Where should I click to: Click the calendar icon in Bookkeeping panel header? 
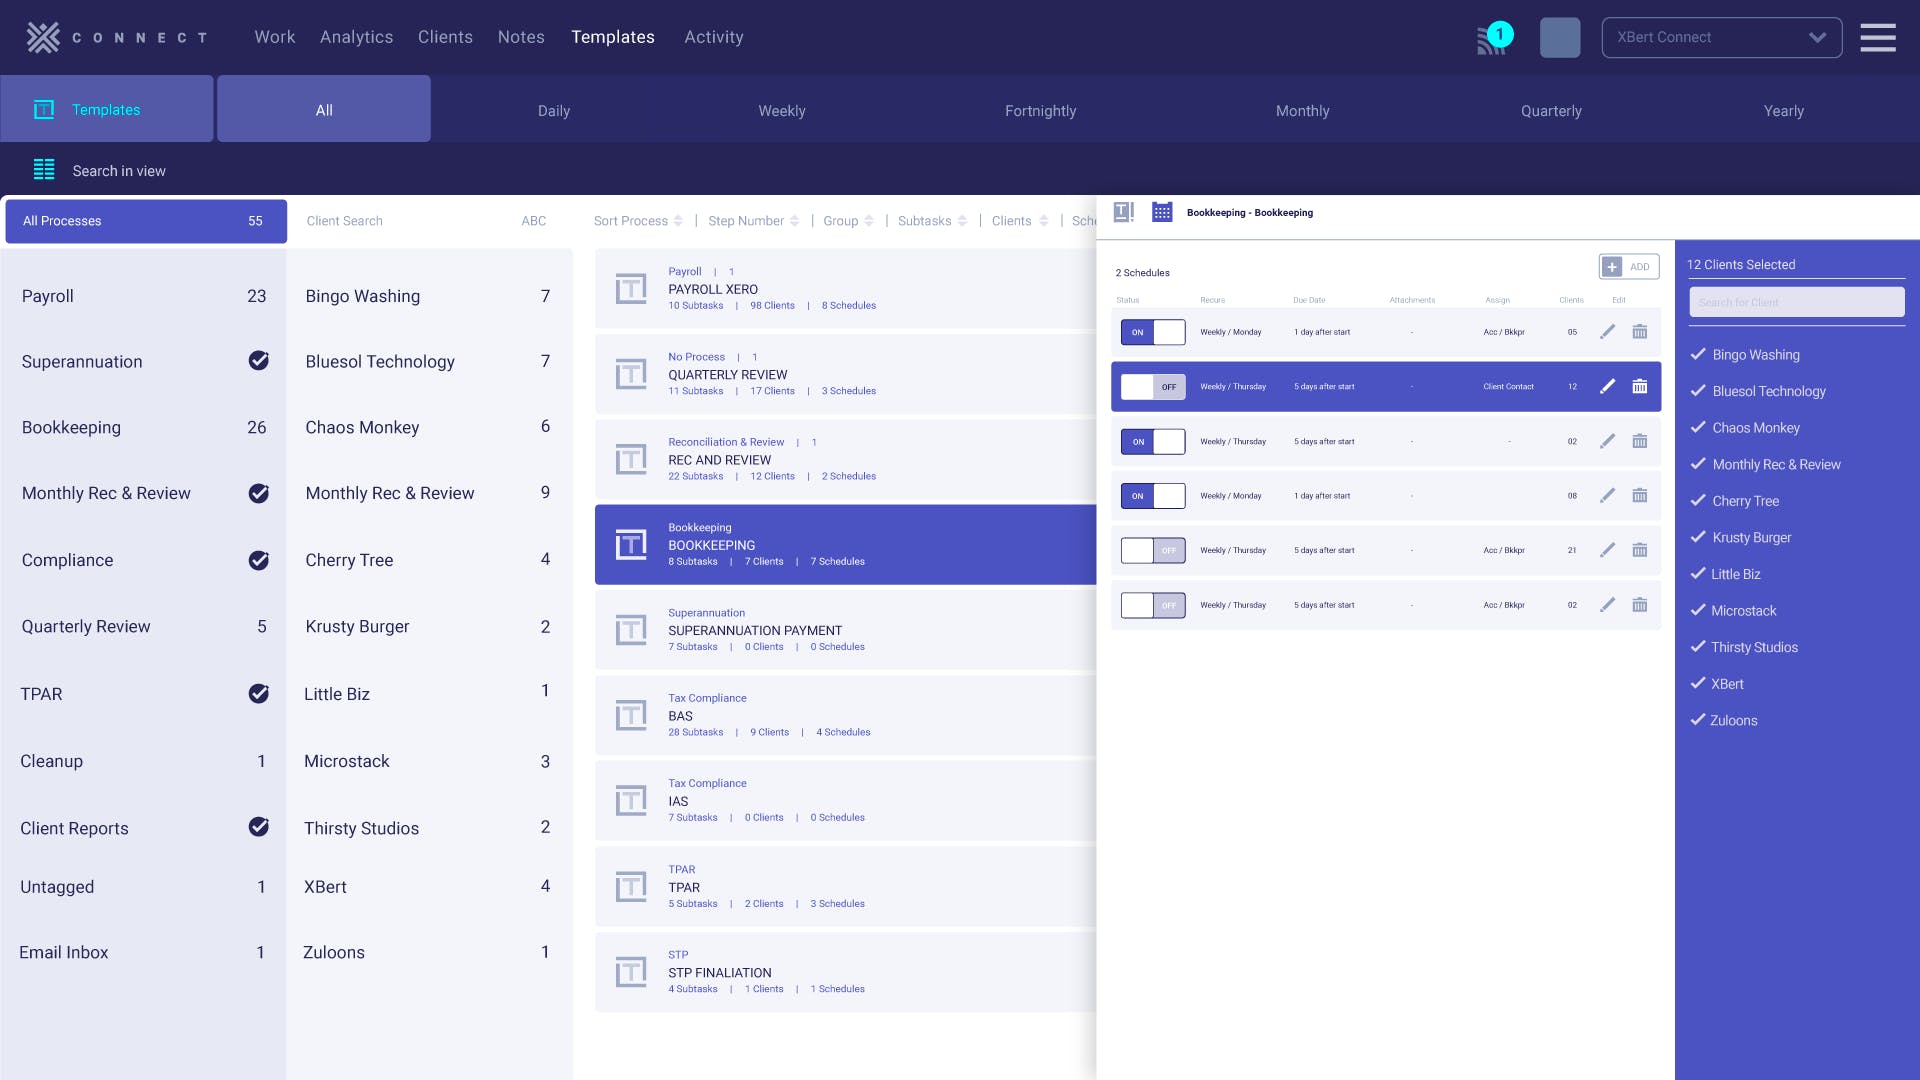point(1161,212)
